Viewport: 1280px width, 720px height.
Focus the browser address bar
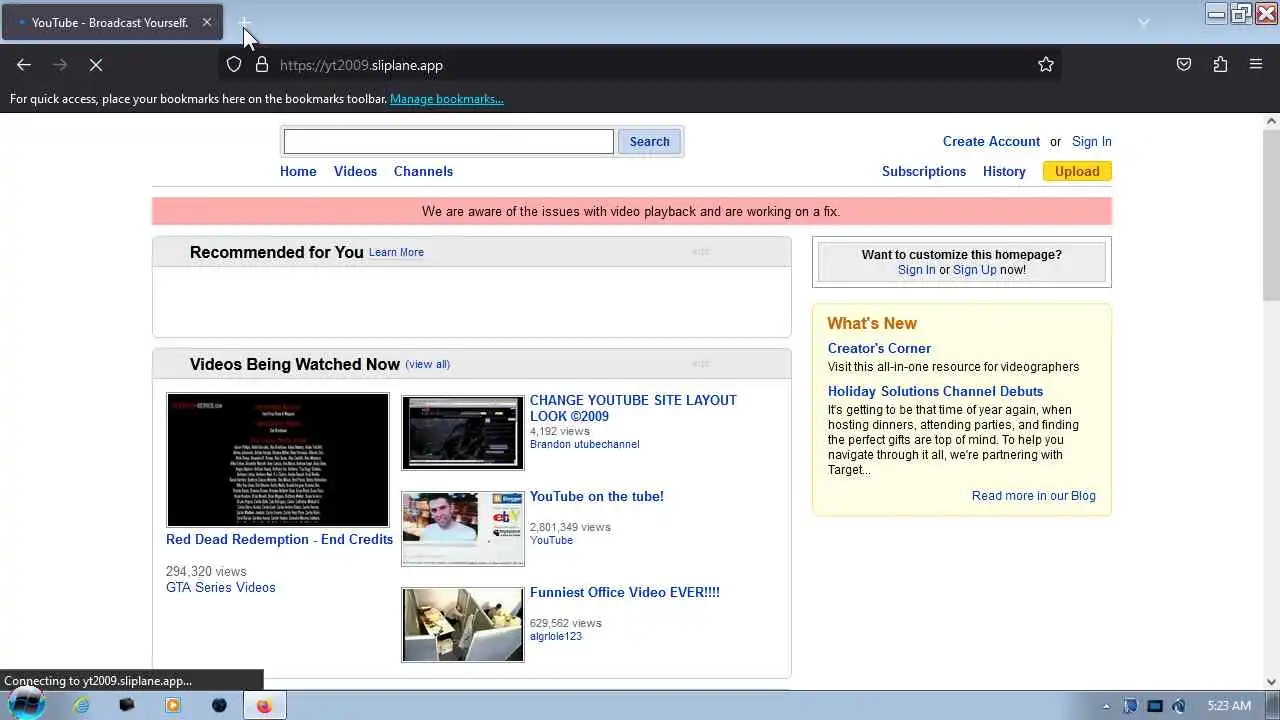(x=640, y=65)
